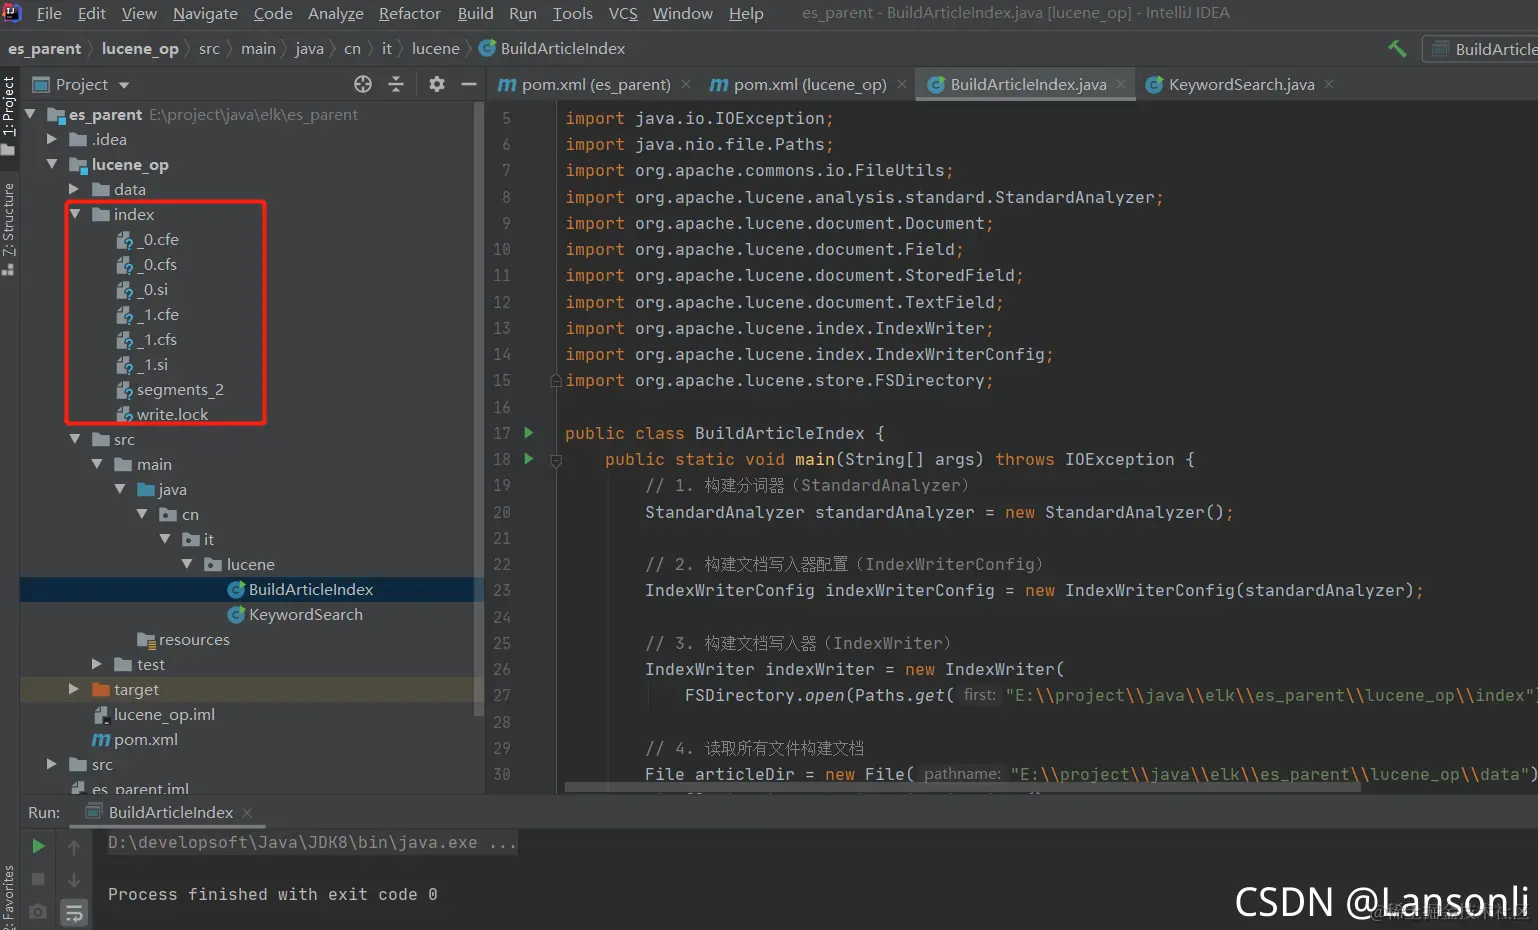Run main method from line 18 gutter
1538x930 pixels.
tap(529, 459)
